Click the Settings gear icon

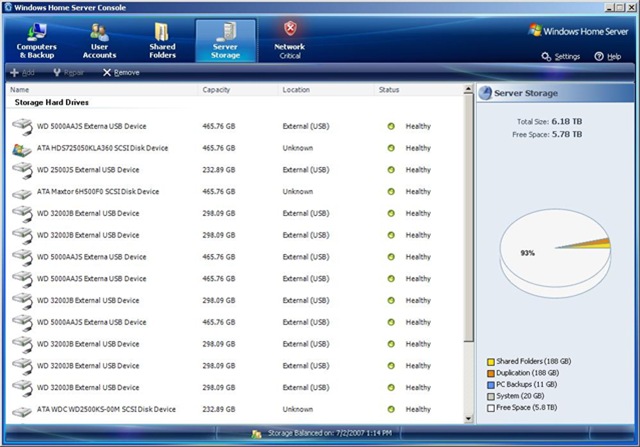(x=546, y=57)
